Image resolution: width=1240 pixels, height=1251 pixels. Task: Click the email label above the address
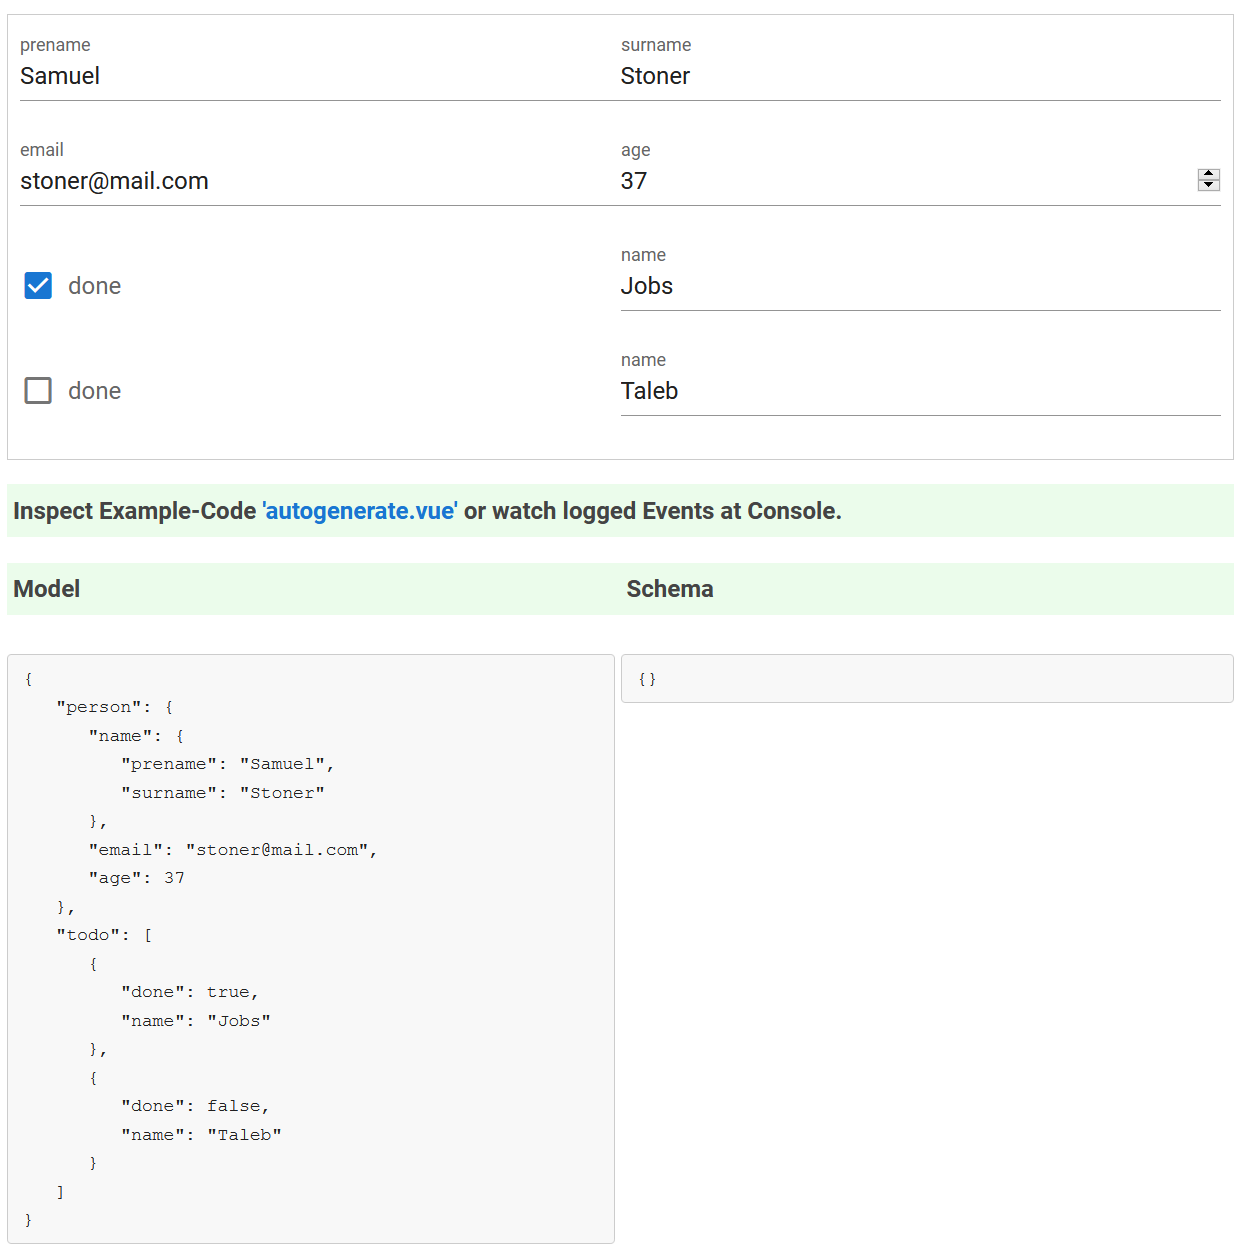(x=42, y=150)
